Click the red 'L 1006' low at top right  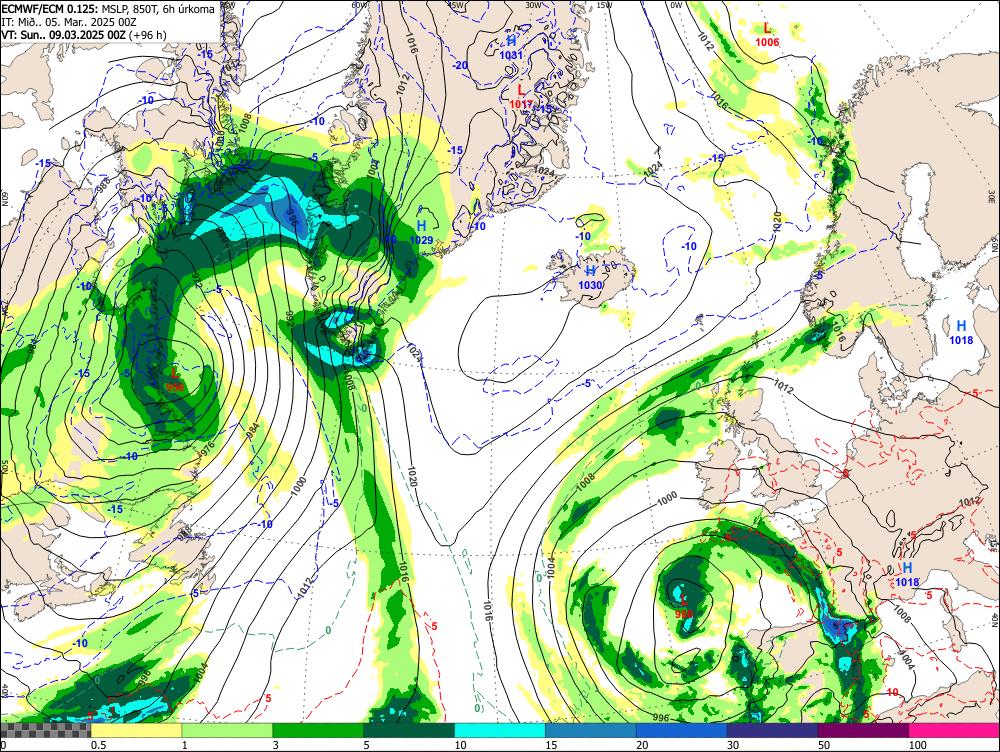[x=767, y=35]
